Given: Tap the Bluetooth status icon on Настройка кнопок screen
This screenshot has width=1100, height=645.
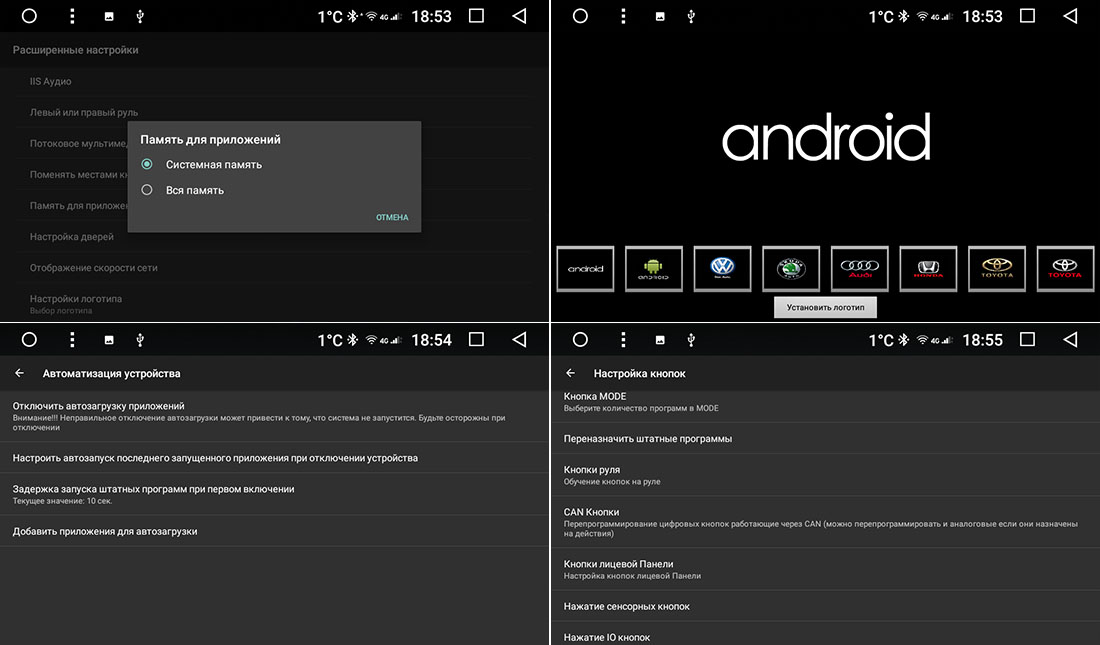Looking at the screenshot, I should pyautogui.click(x=904, y=340).
